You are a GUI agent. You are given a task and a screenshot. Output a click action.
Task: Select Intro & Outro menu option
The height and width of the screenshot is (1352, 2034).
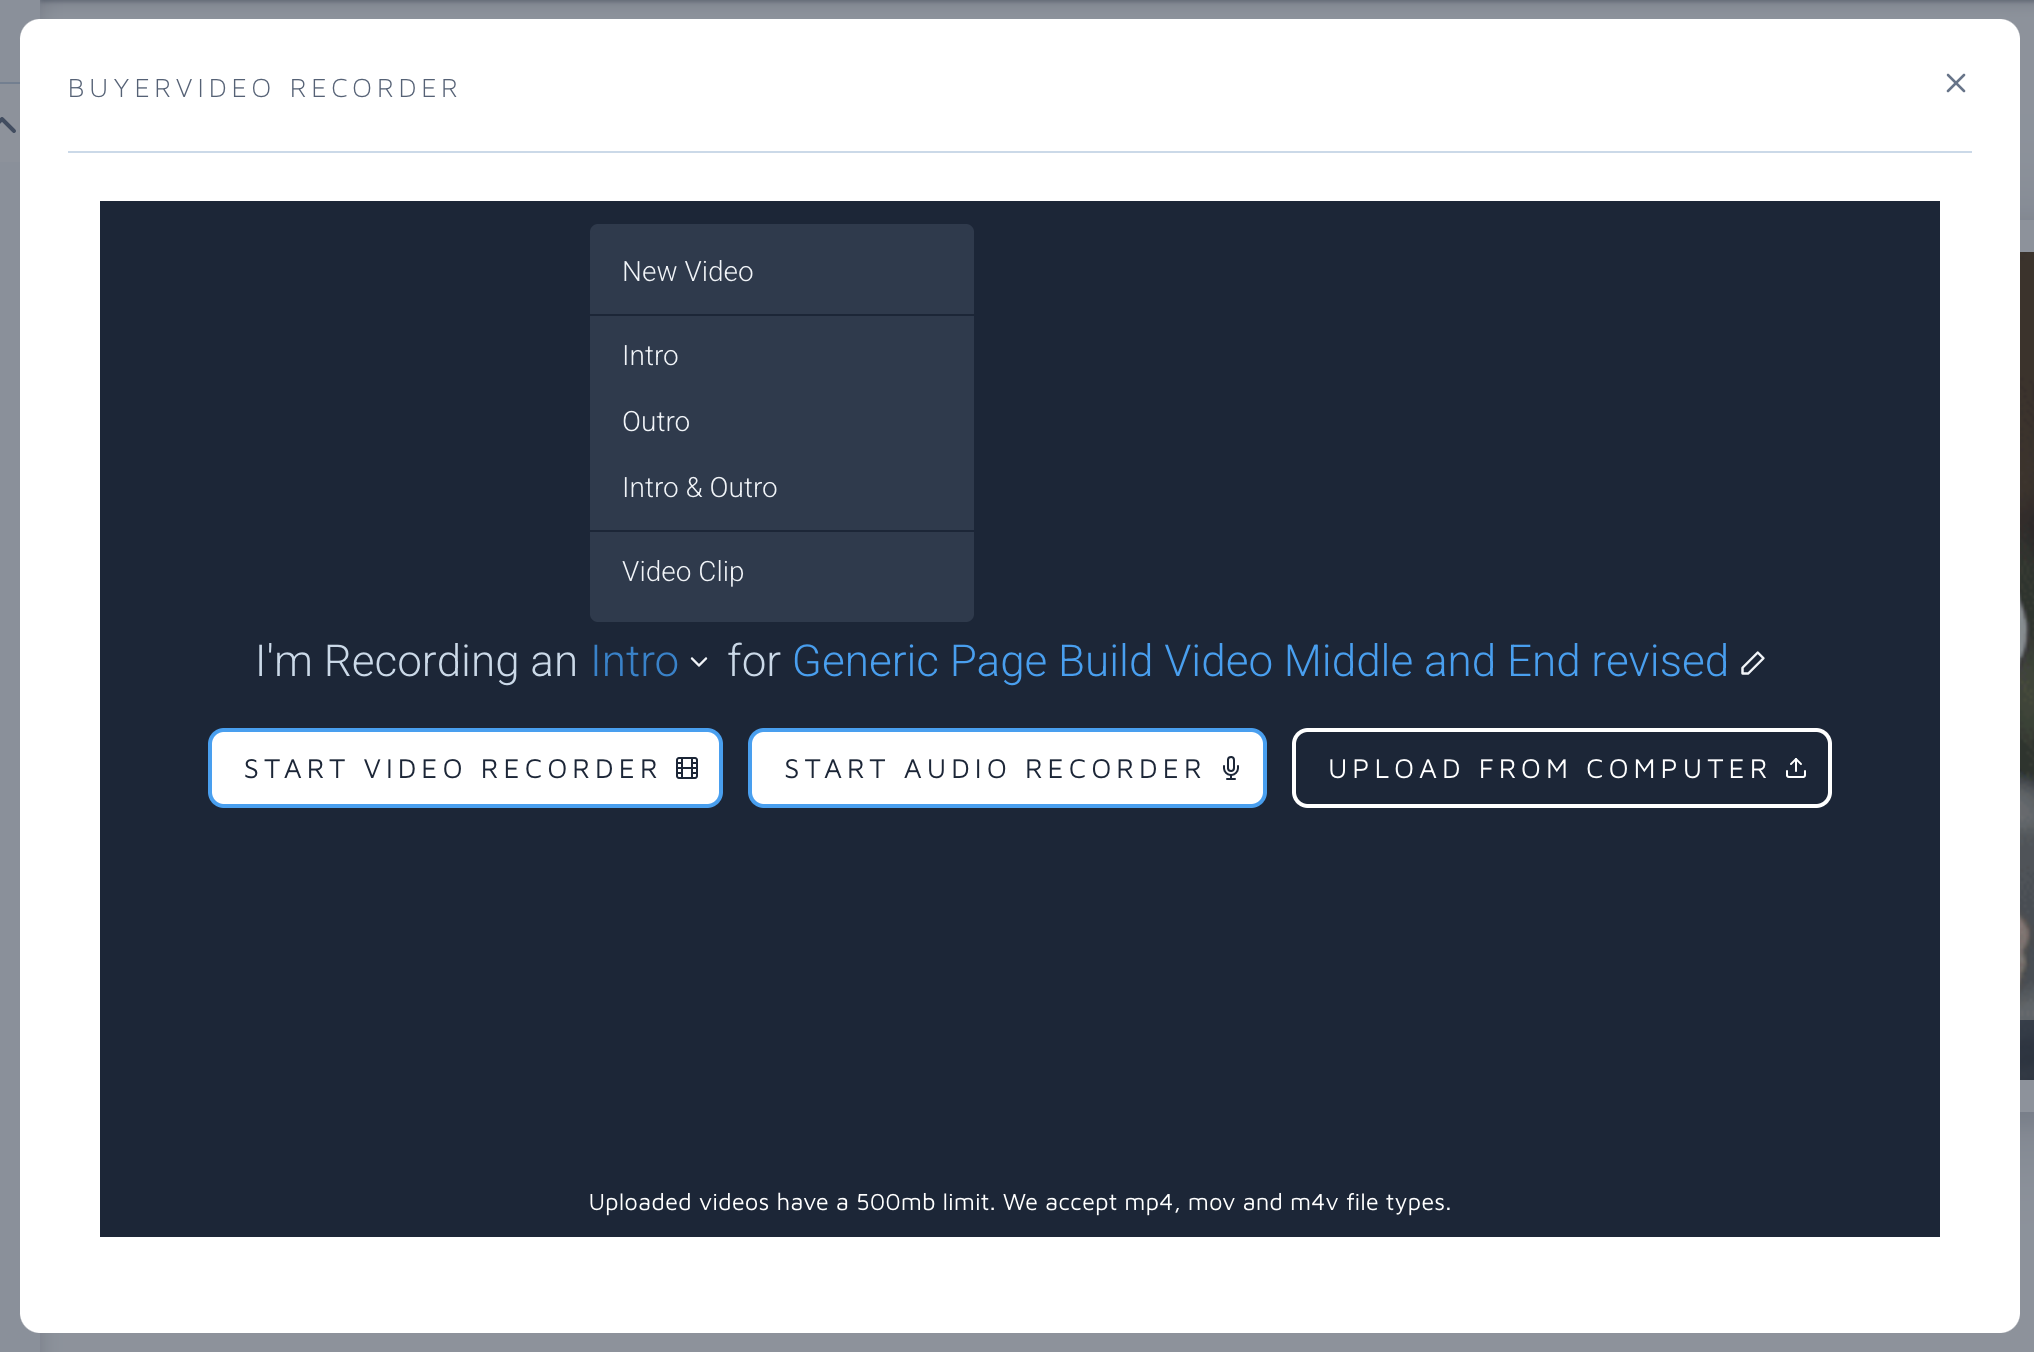[x=781, y=487]
